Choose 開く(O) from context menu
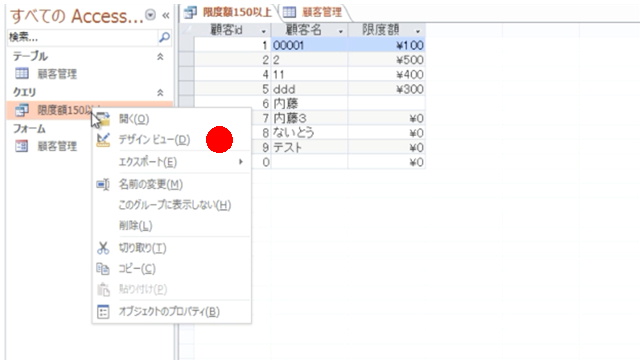The height and width of the screenshot is (360, 640). [172, 119]
